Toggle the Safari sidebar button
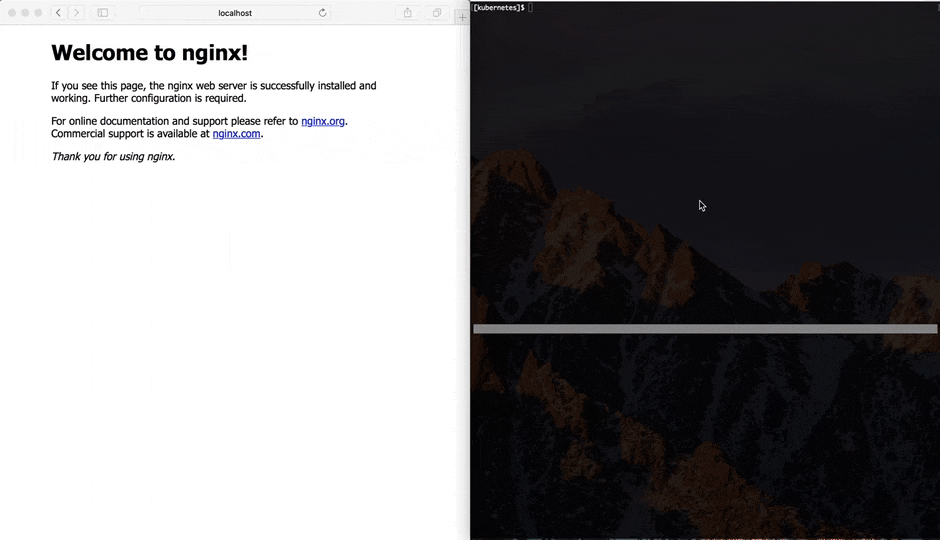The image size is (940, 540). click(x=103, y=13)
